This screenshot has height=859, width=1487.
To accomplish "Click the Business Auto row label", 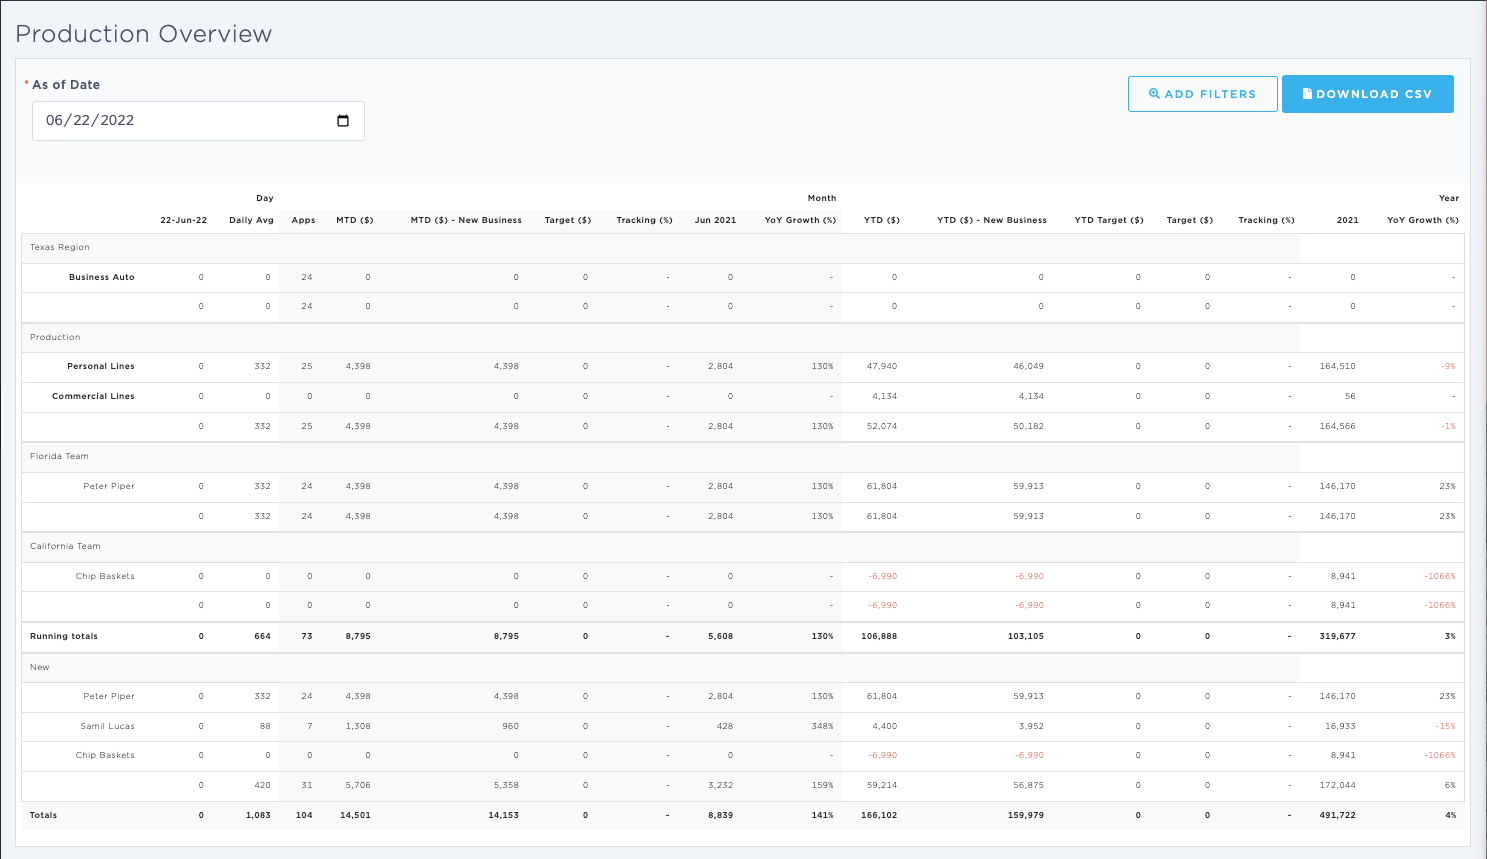I will [101, 277].
